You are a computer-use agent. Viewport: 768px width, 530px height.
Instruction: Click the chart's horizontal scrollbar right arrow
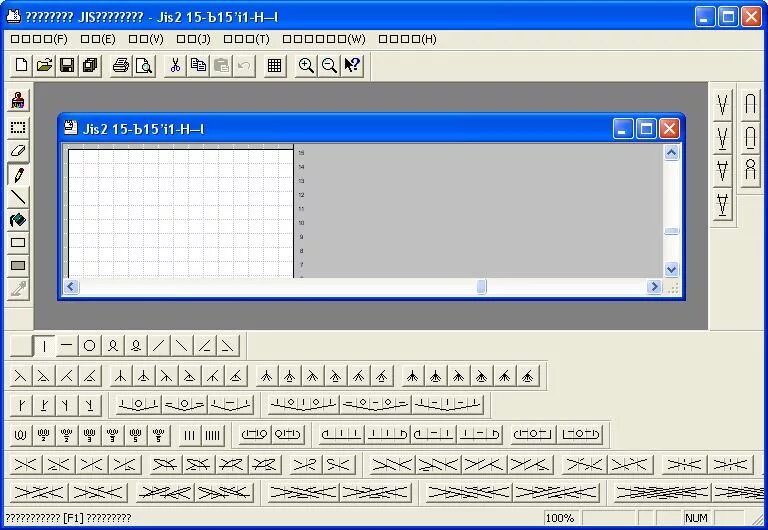coord(654,287)
